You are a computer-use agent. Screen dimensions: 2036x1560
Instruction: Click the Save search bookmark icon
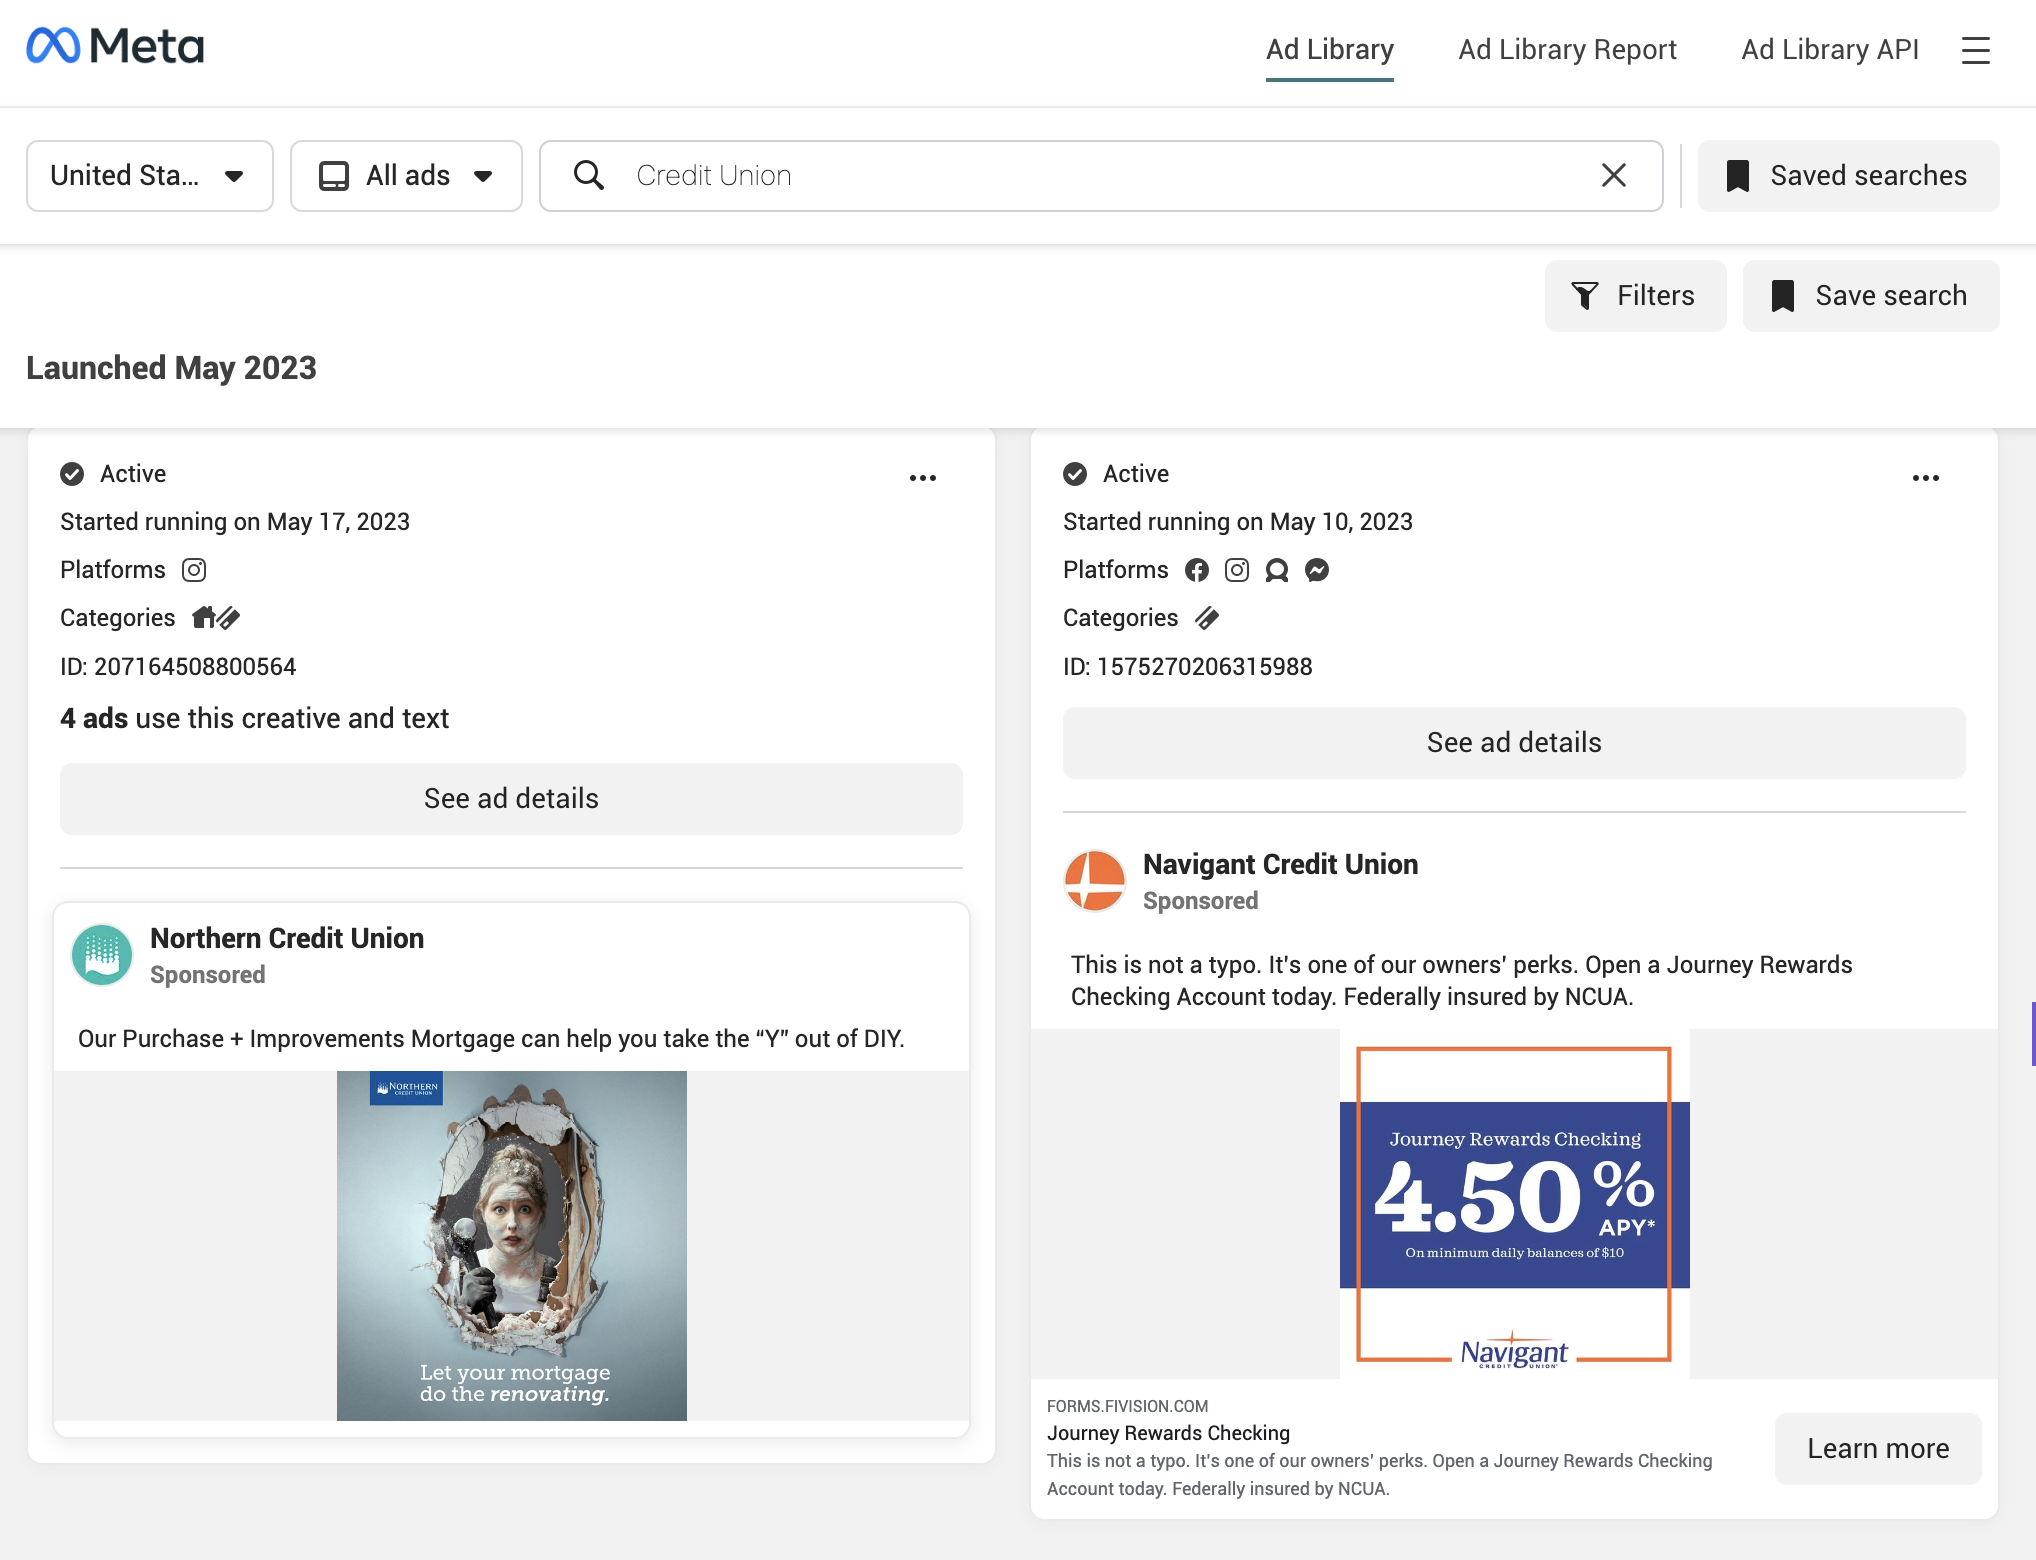(x=1782, y=296)
